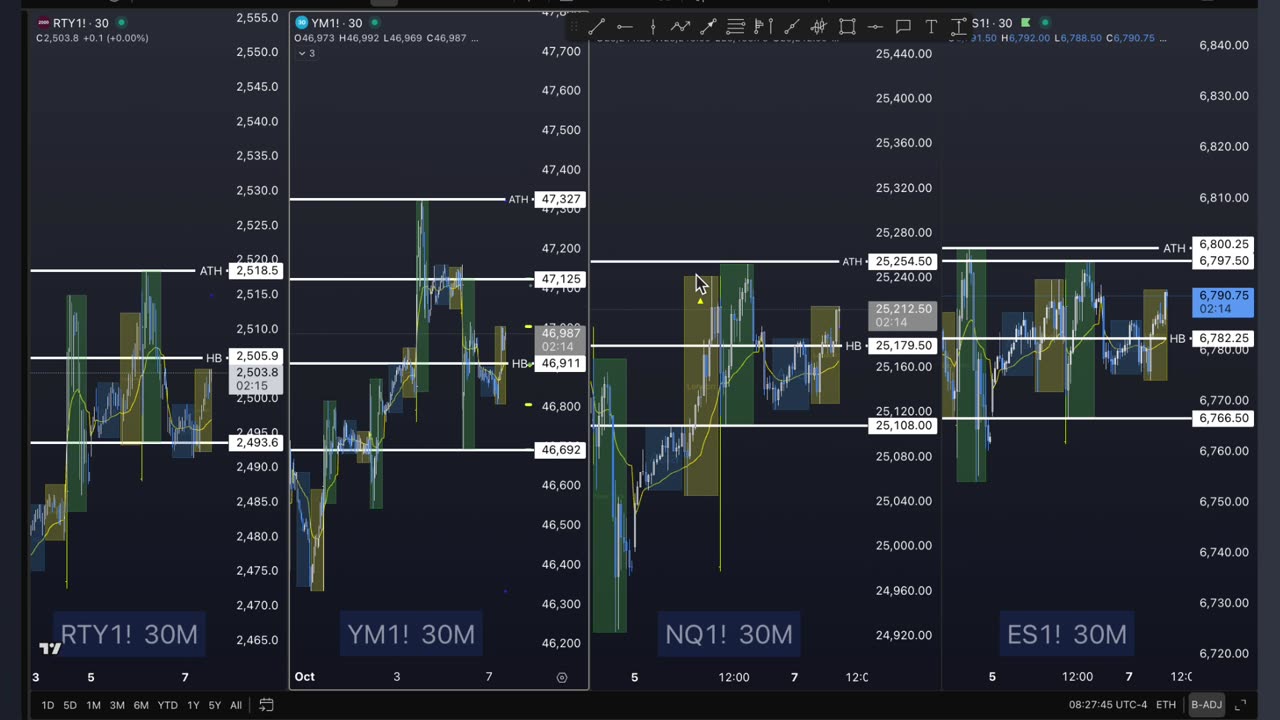This screenshot has height=720, width=1280.
Task: Select the volume profile drawing tool
Action: [763, 27]
